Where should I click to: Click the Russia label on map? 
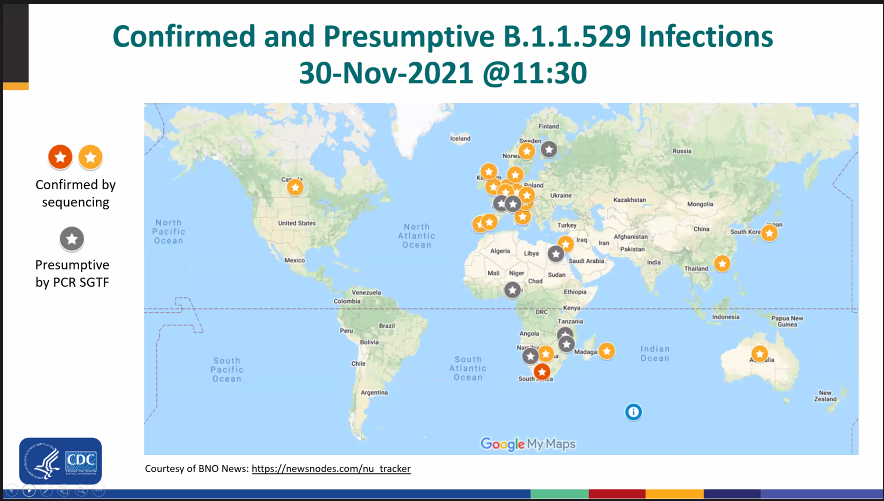682,151
